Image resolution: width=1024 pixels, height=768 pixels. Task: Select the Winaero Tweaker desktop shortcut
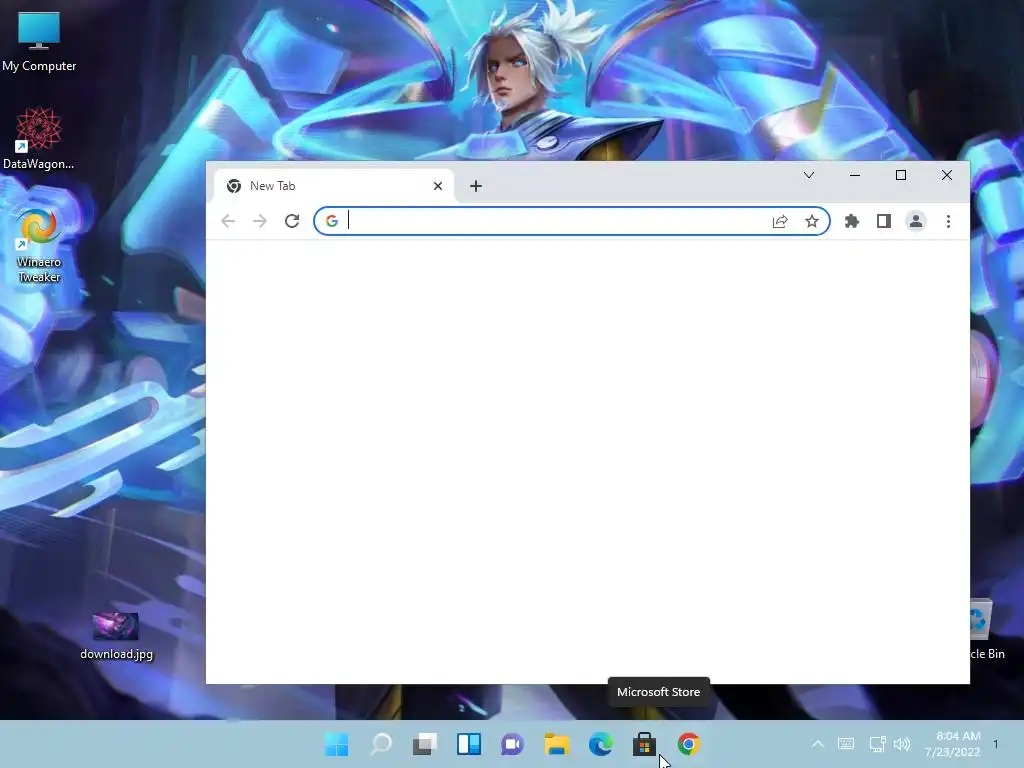pos(39,245)
